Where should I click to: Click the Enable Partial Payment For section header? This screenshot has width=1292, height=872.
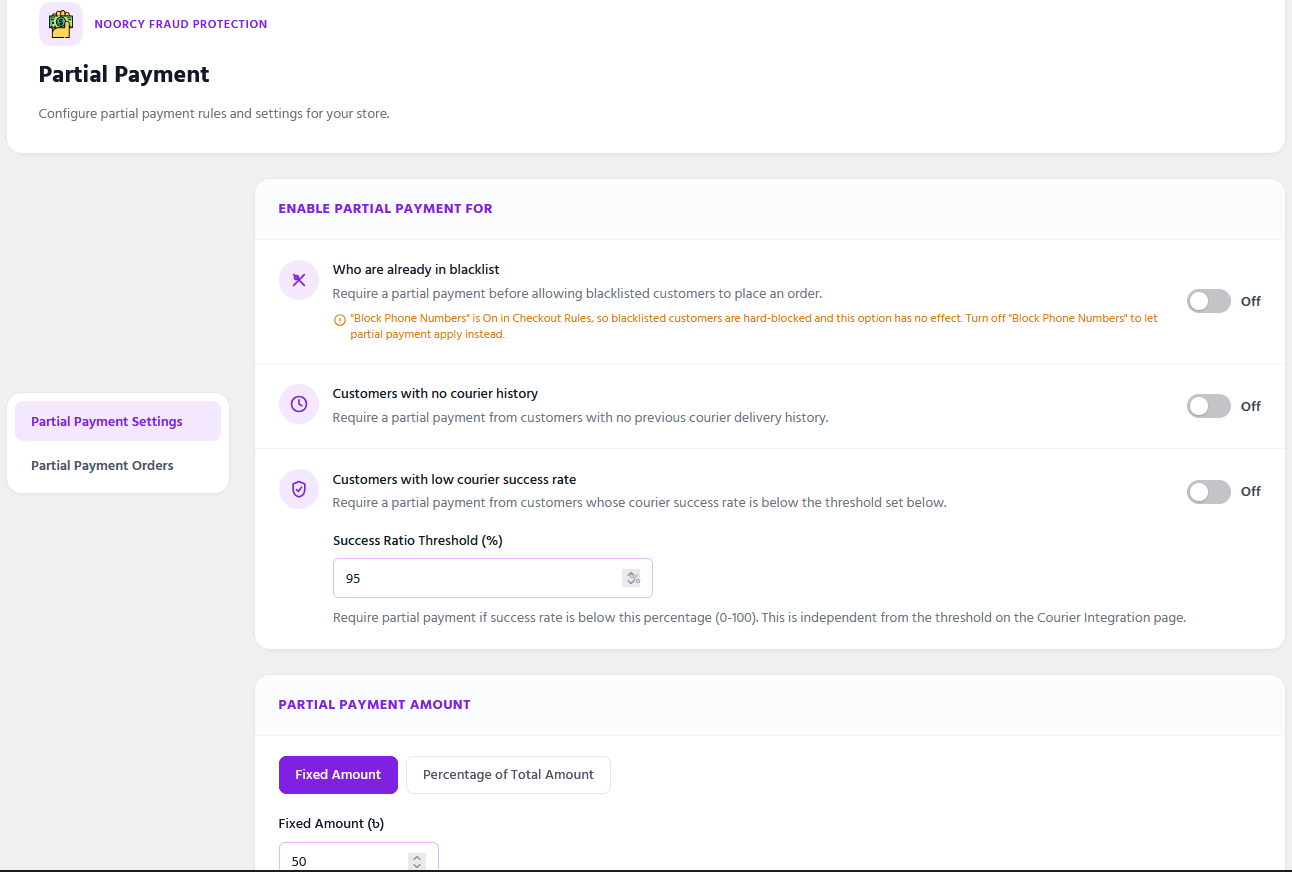click(x=386, y=209)
